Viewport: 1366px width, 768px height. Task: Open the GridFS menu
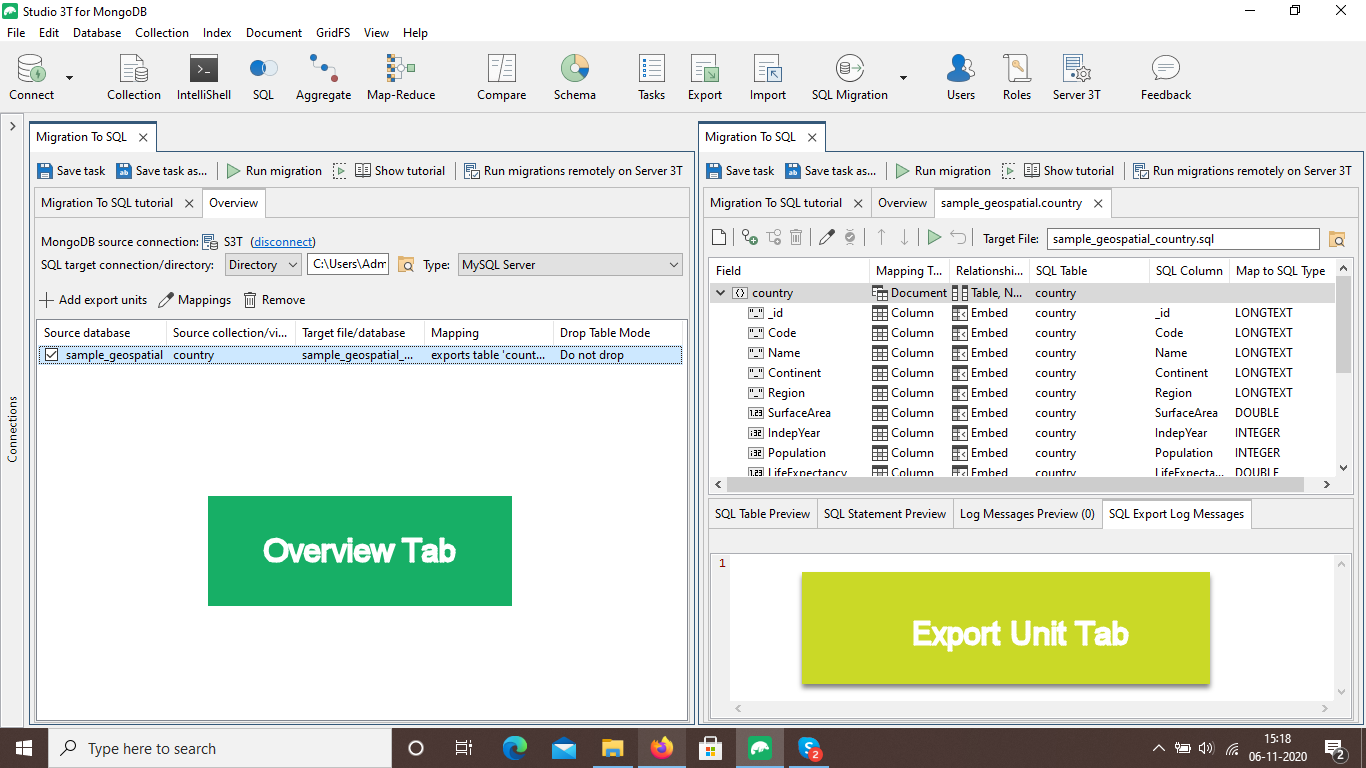pos(333,33)
